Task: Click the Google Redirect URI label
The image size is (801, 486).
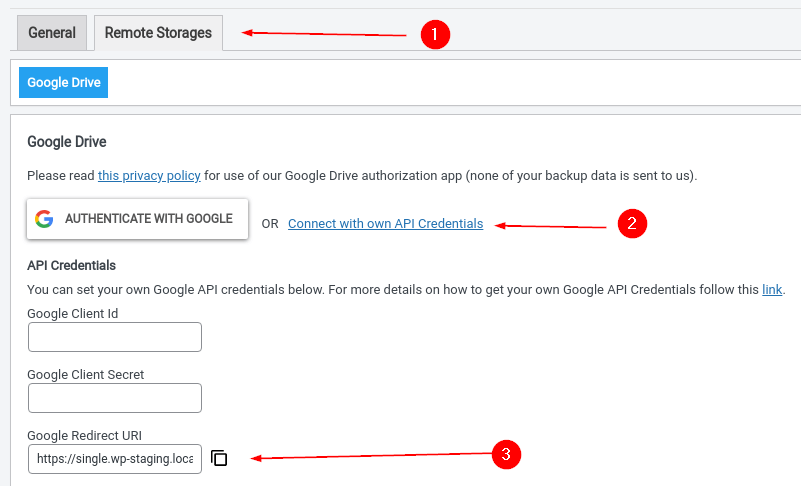Action: coord(84,435)
